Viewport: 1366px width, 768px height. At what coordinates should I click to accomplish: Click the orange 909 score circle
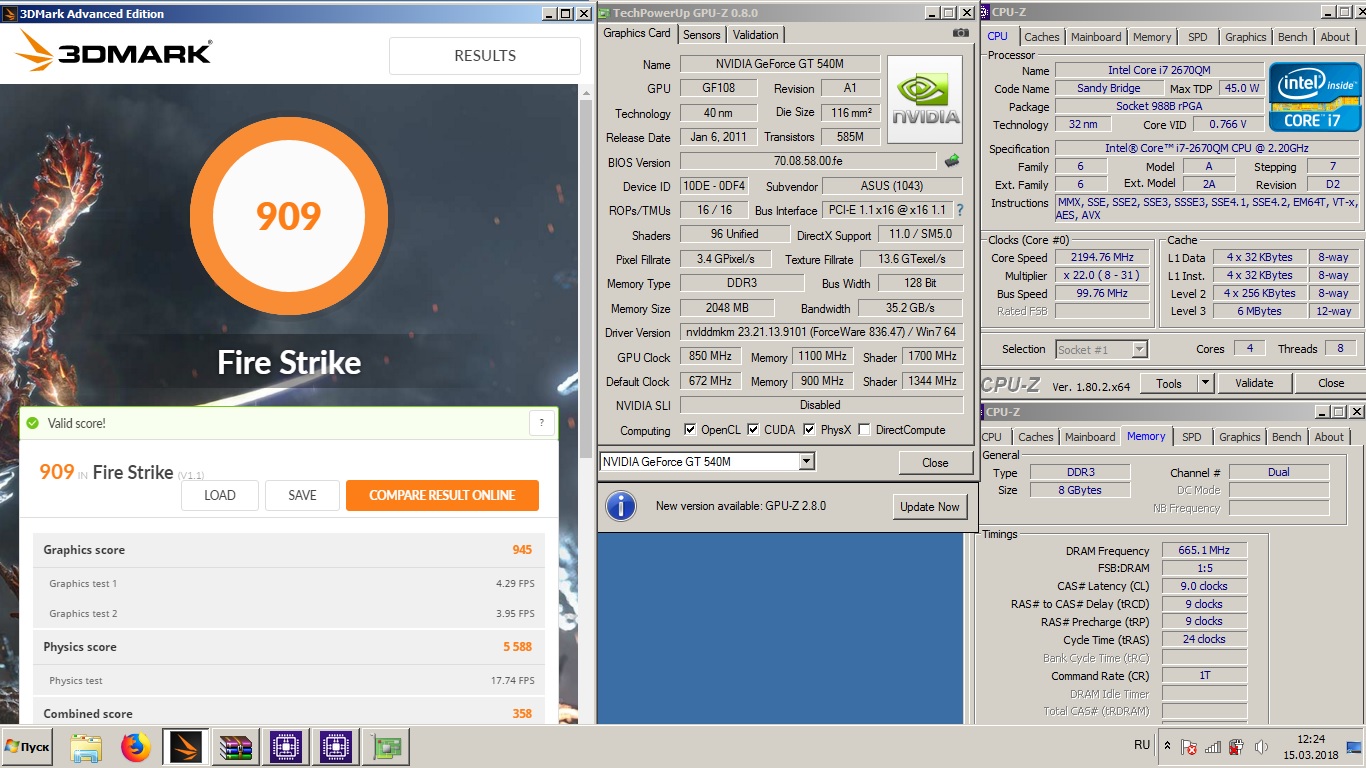tap(288, 216)
